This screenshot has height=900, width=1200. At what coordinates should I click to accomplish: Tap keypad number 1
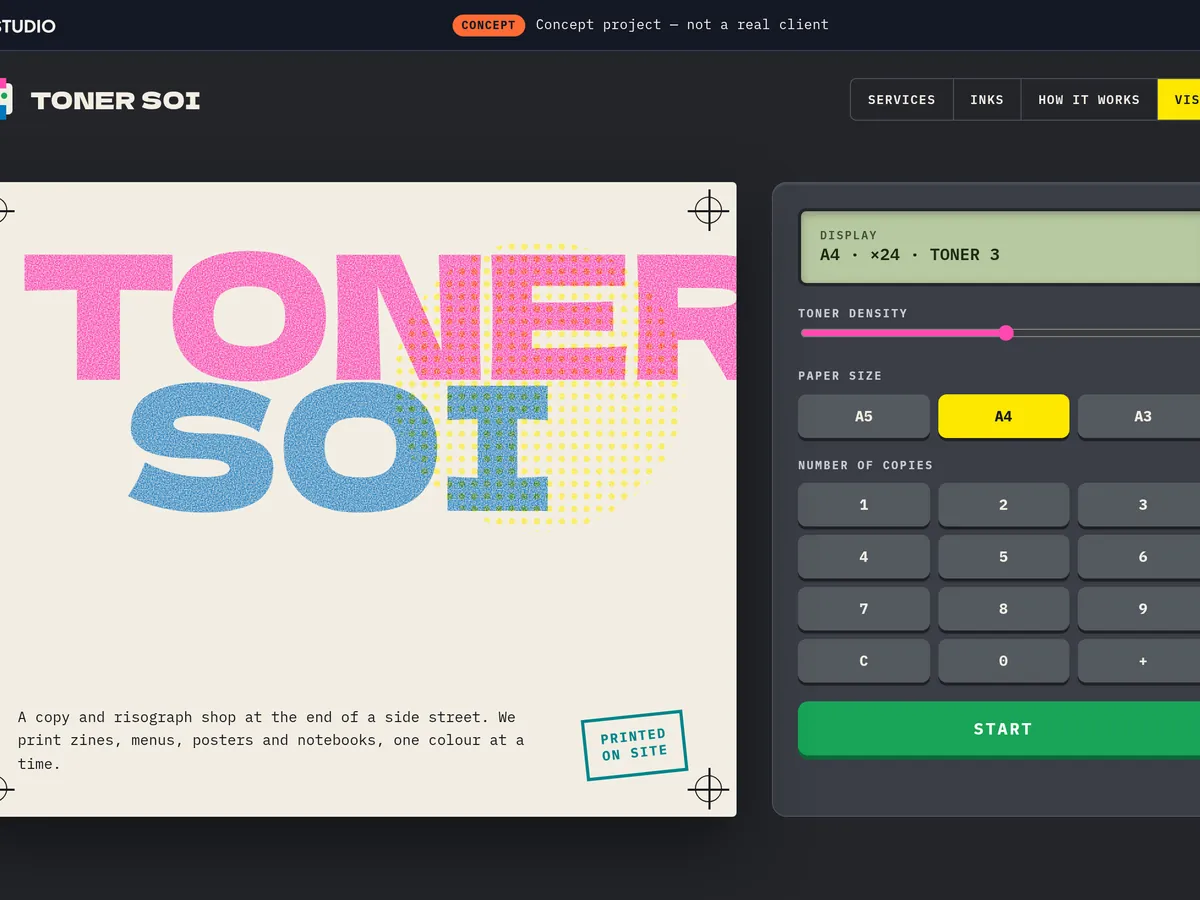tap(864, 505)
